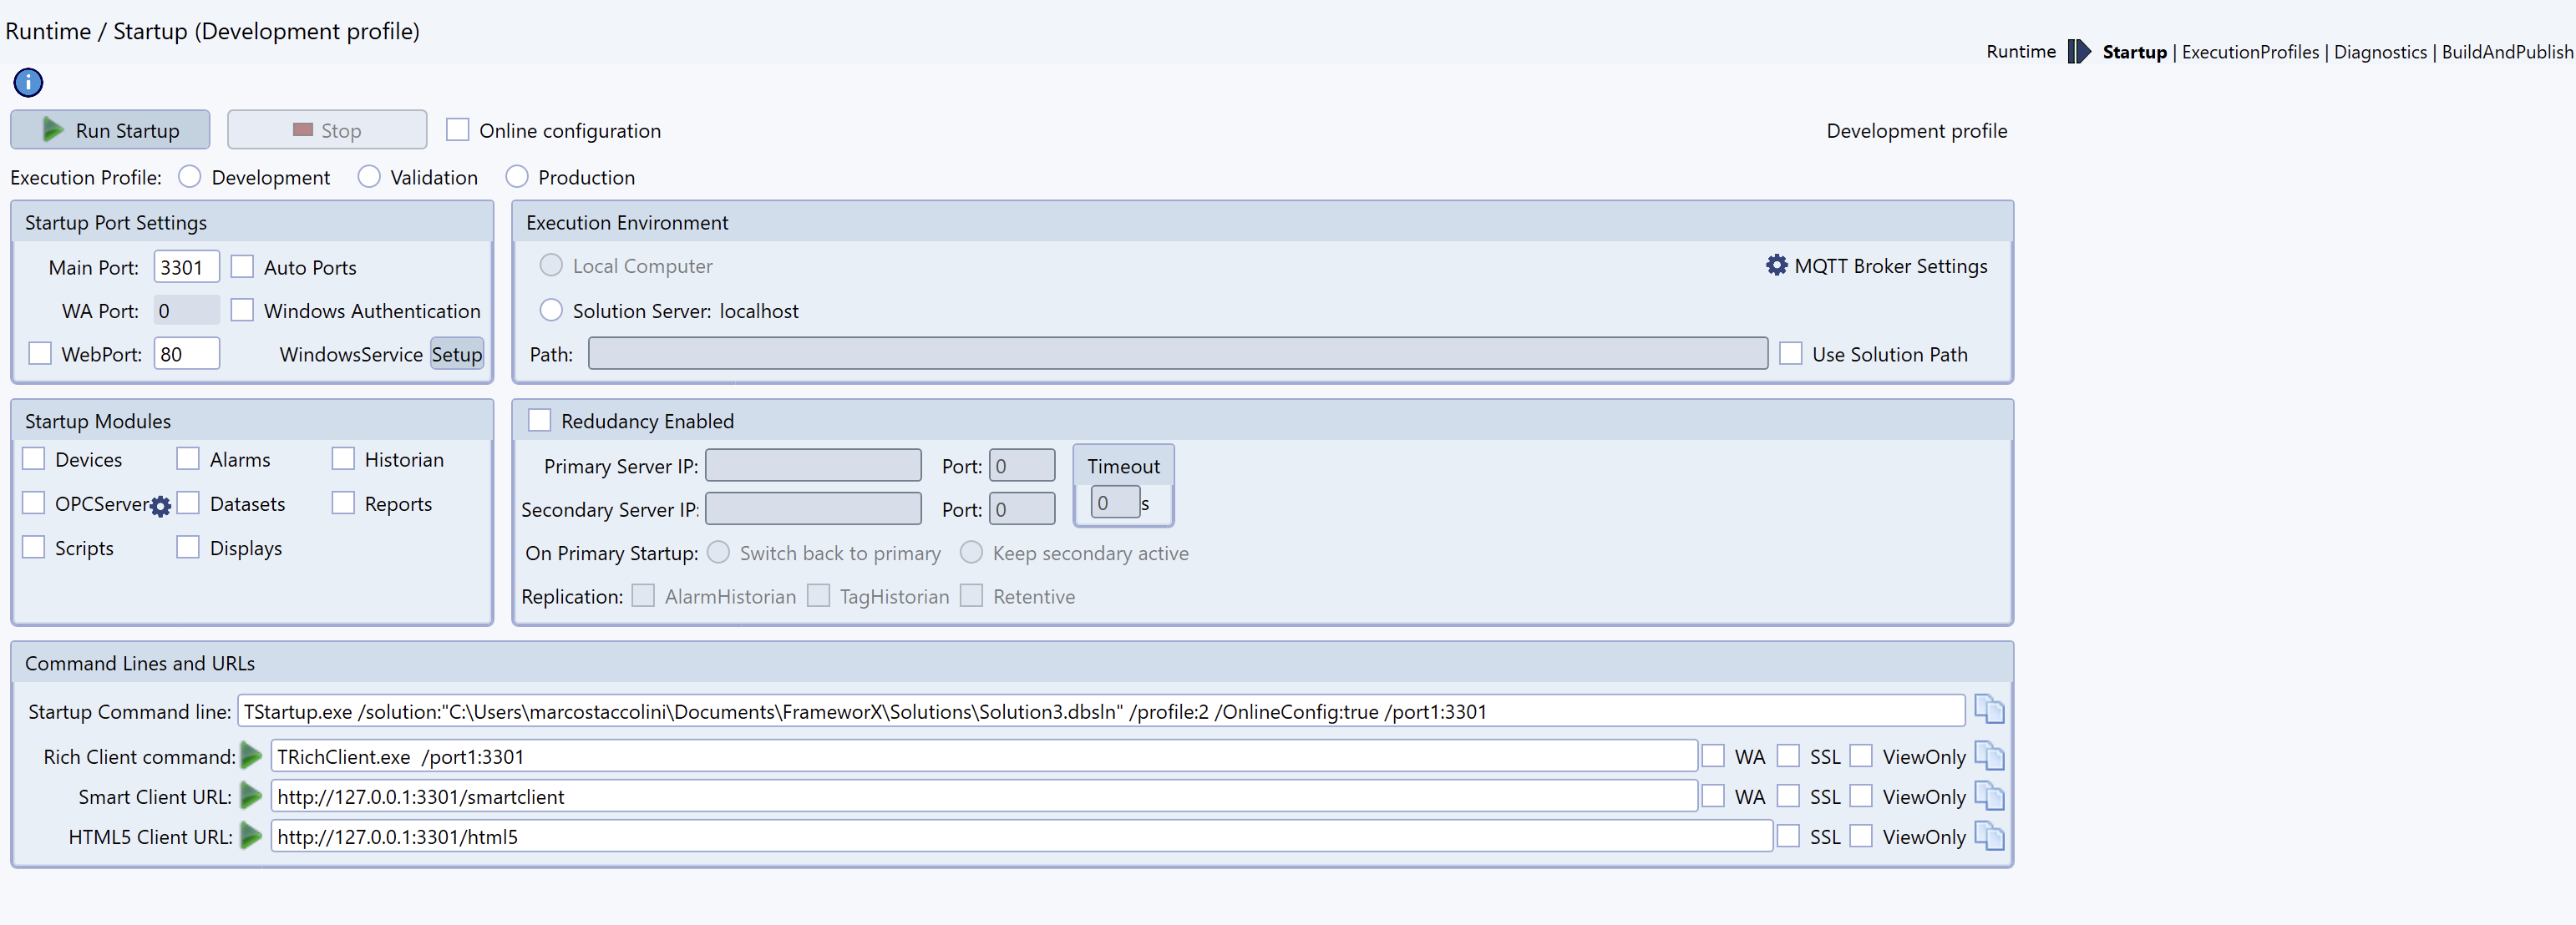
Task: Open MQTT Broker Settings gear
Action: (1776, 265)
